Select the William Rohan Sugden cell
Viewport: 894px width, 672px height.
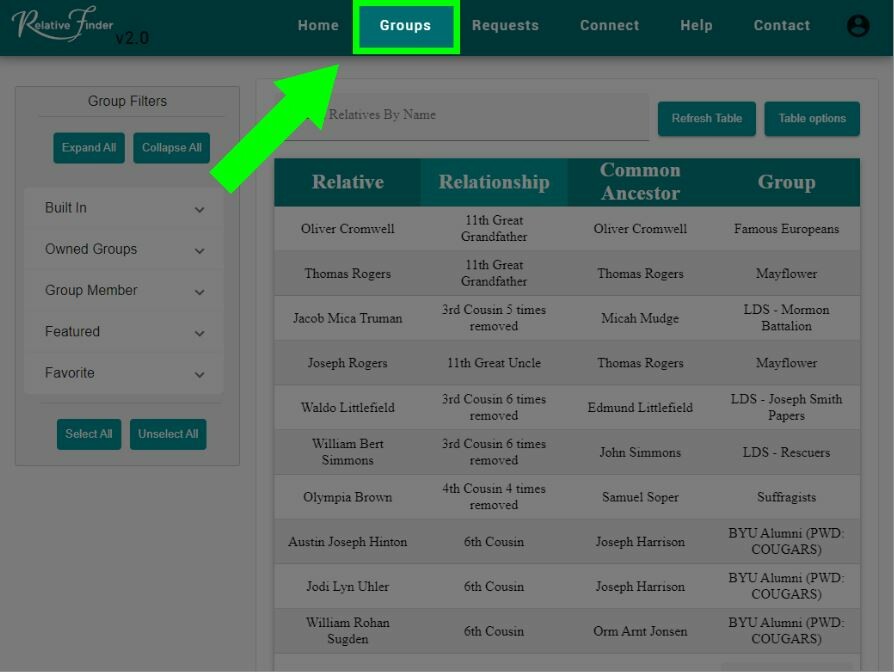tap(348, 631)
